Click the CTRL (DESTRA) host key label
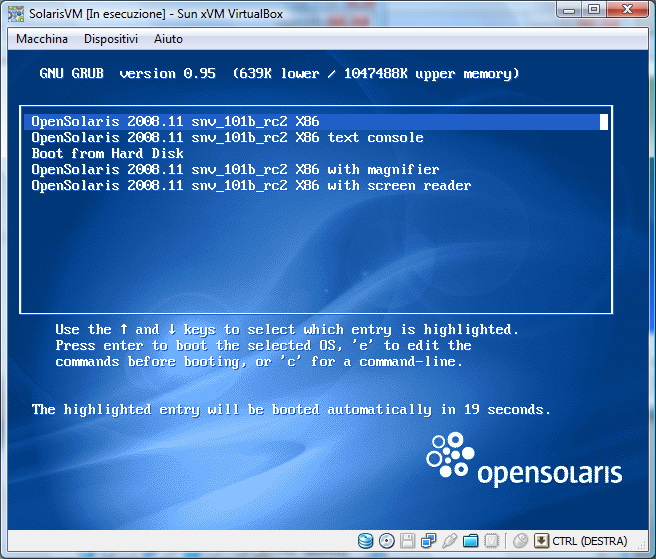This screenshot has height=559, width=656. [x=589, y=541]
